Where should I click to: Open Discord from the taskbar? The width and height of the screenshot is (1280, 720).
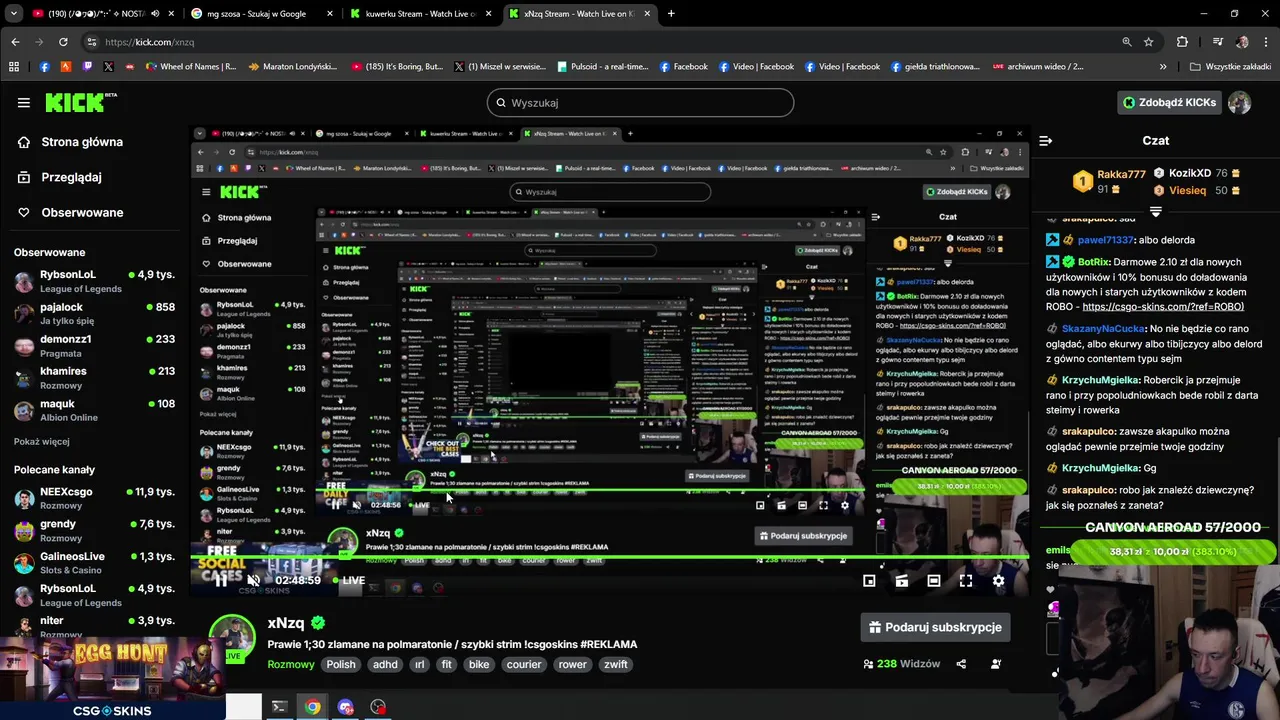(346, 707)
